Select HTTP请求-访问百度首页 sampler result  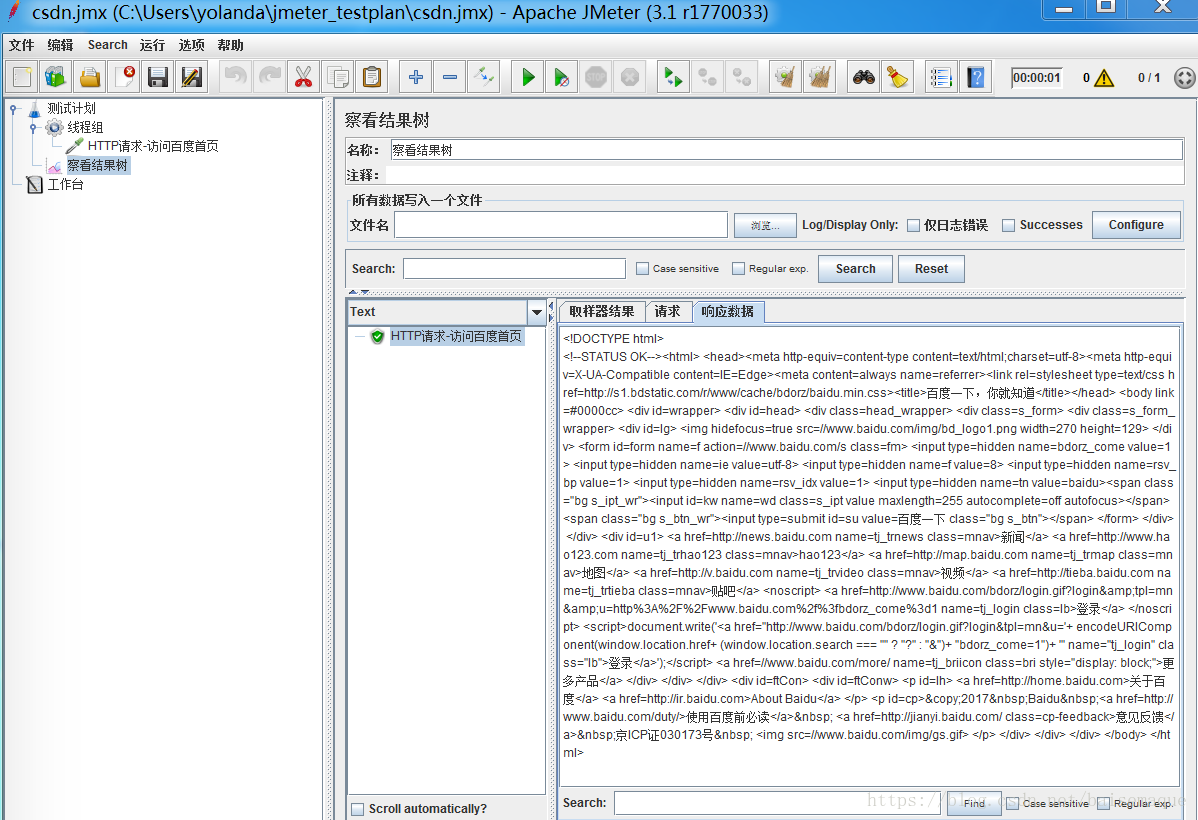tap(456, 336)
